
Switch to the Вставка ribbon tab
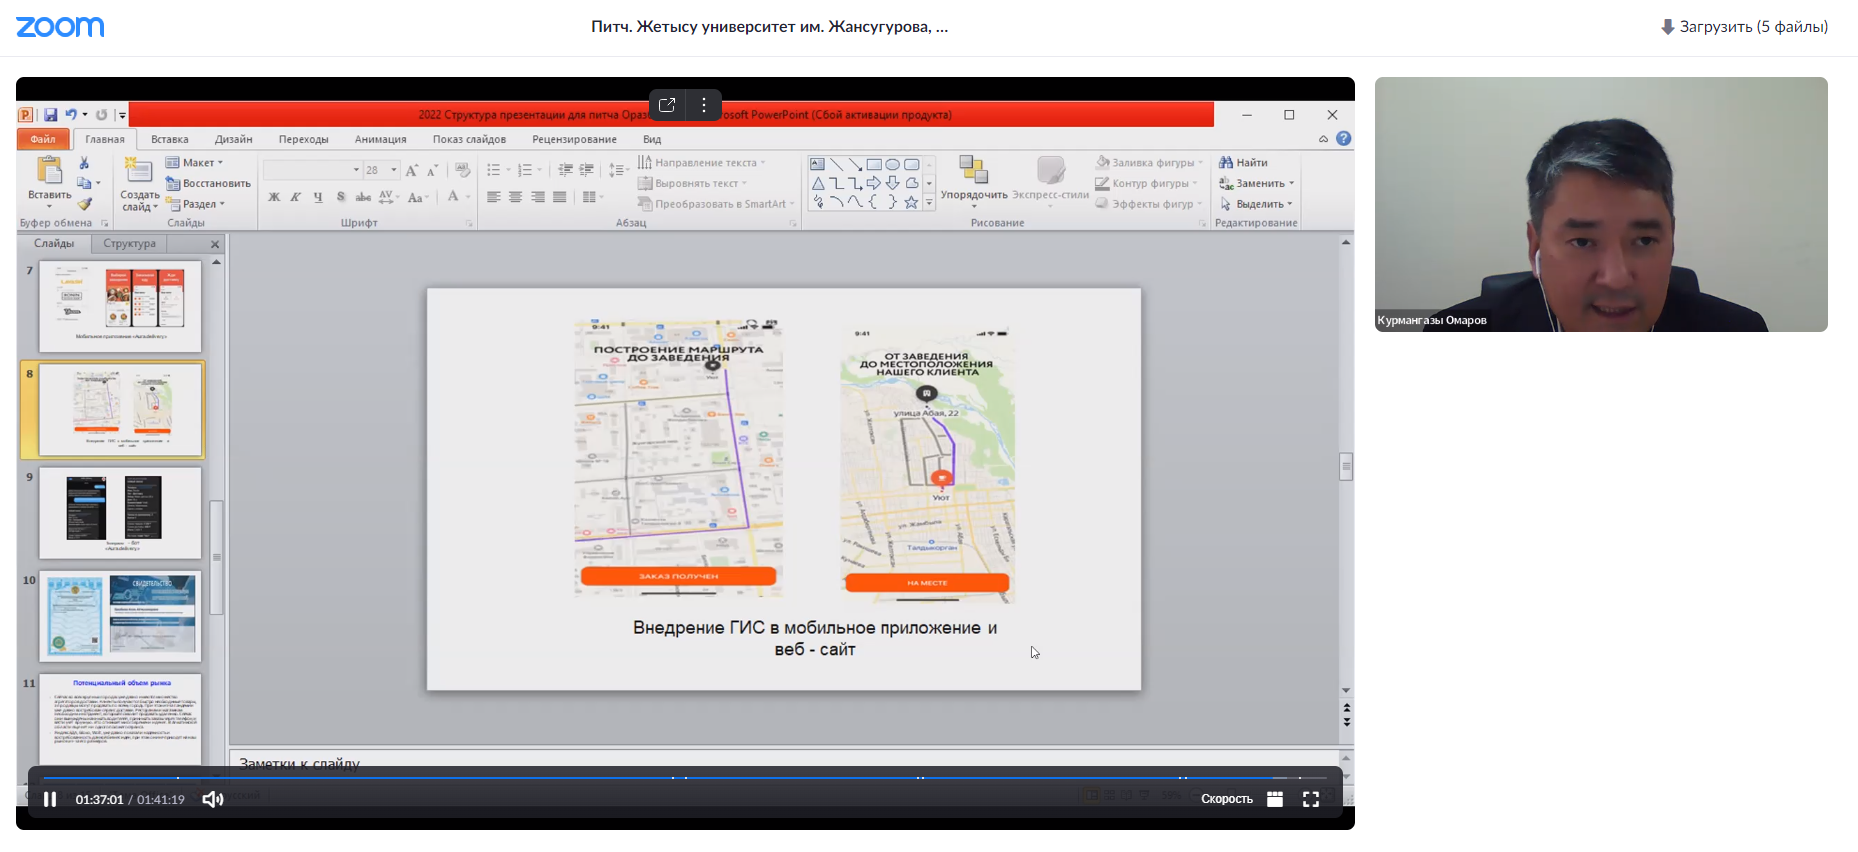[x=169, y=139]
